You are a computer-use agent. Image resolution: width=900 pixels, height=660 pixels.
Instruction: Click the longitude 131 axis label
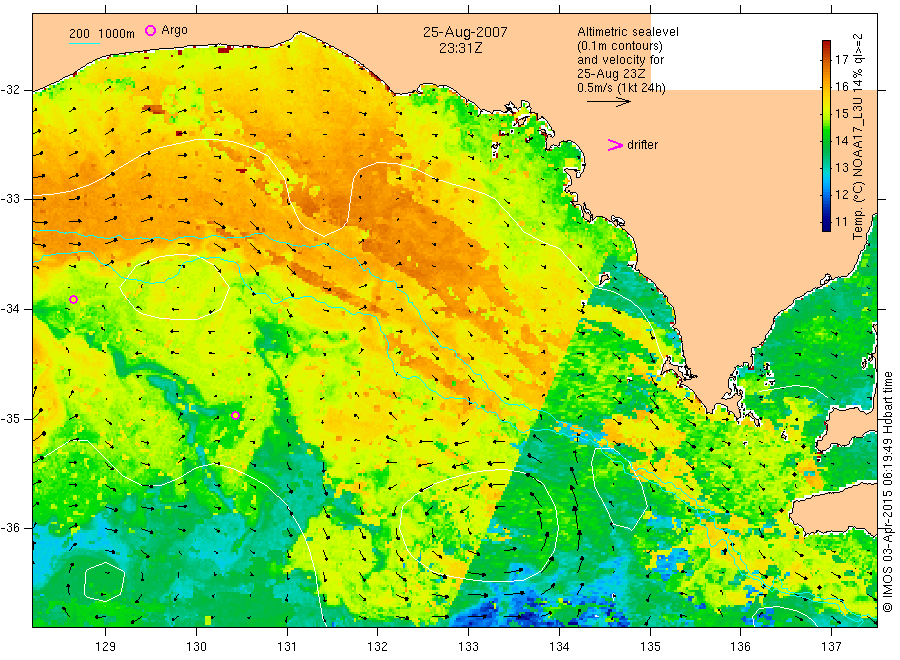(287, 647)
